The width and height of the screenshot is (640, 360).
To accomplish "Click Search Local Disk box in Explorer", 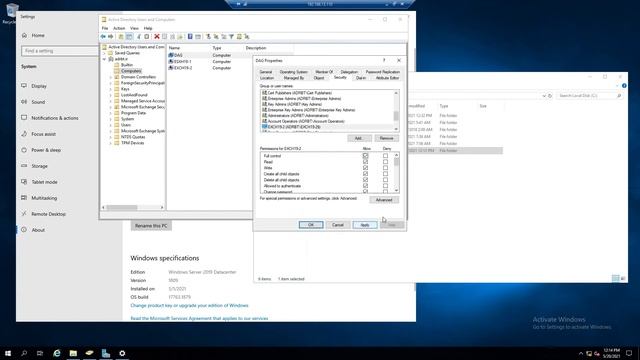I will tap(589, 96).
